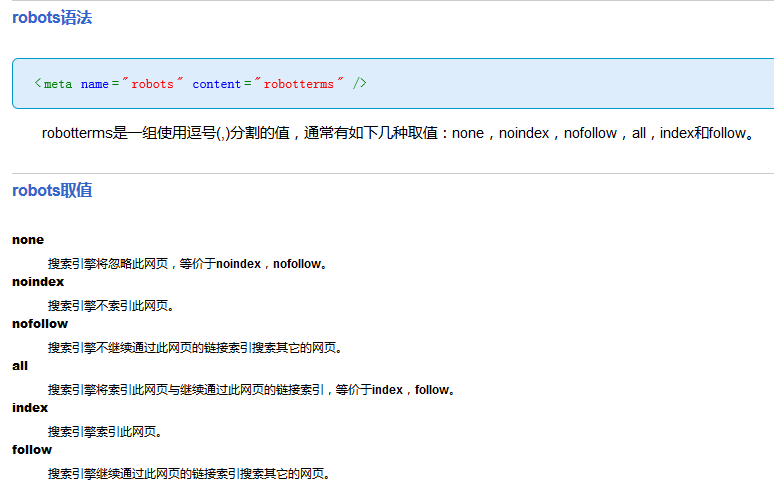Screen dimensions: 774x499
Task: Click the bold term 'nofollow'
Action: (40, 324)
